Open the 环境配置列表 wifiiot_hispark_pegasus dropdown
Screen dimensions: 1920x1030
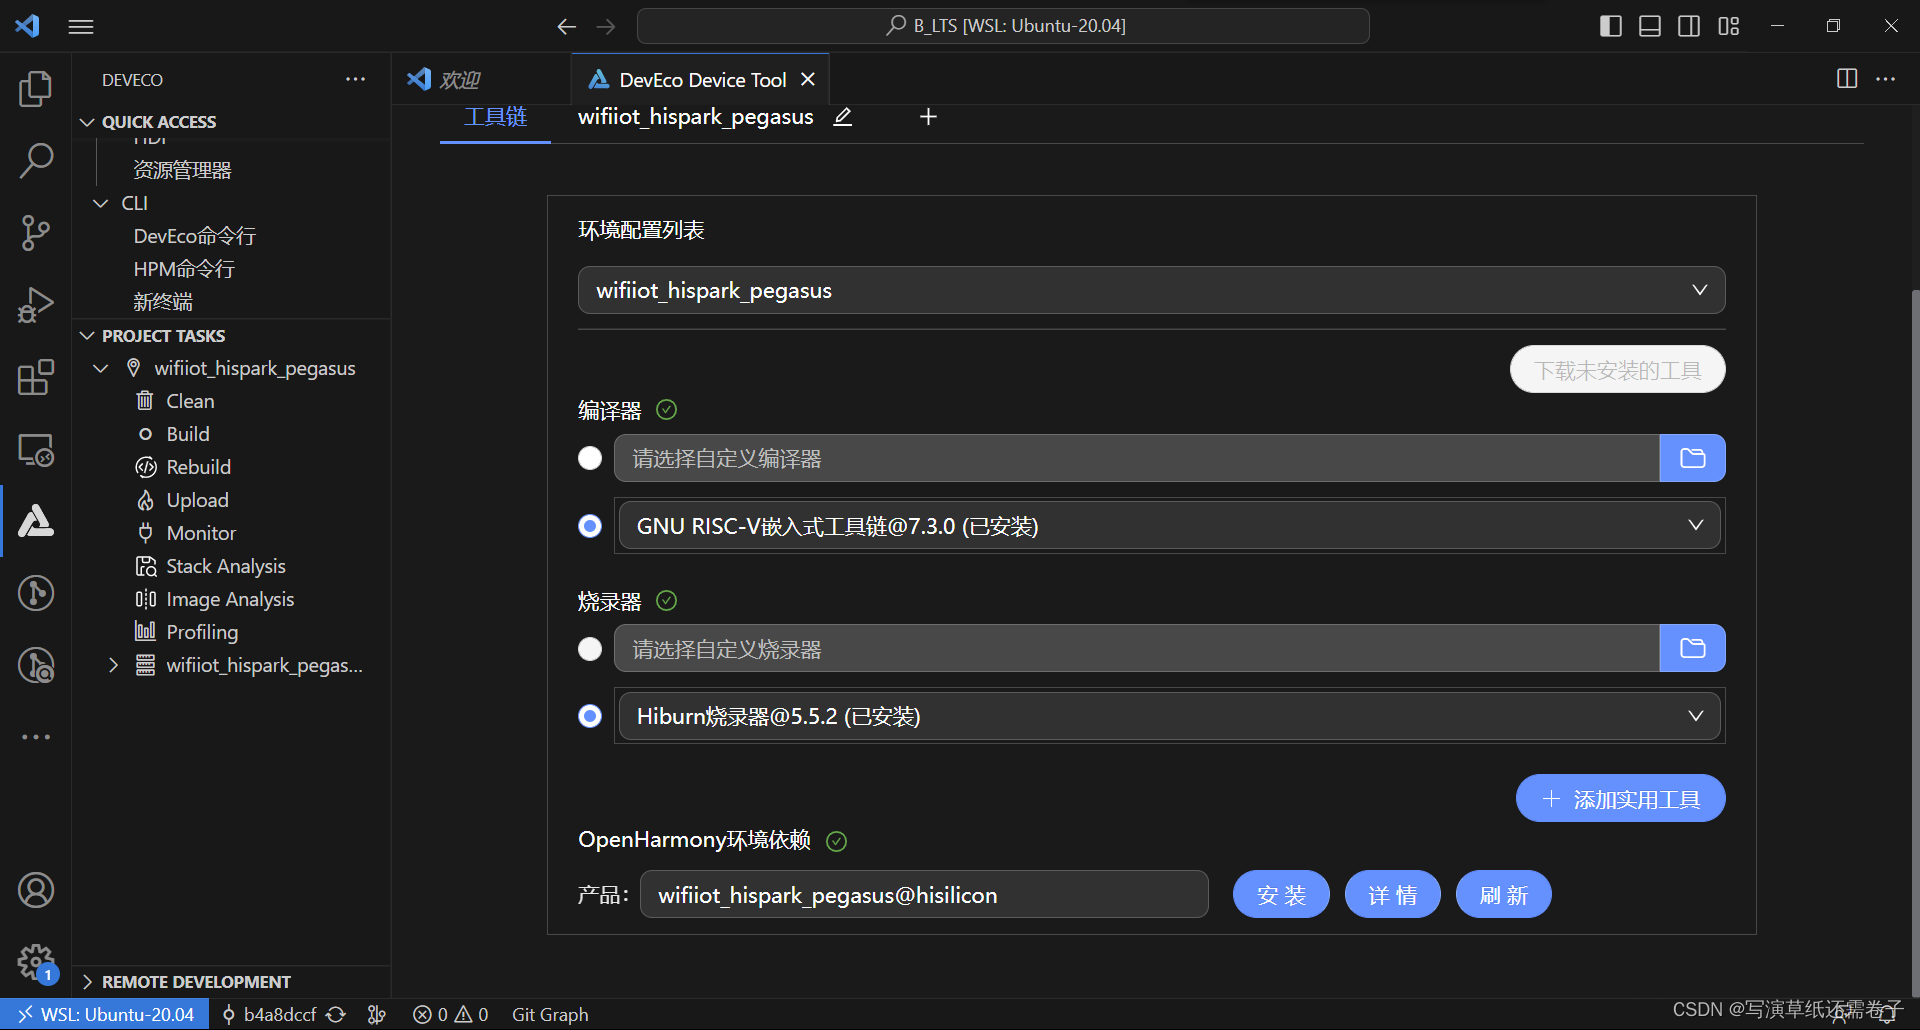click(1151, 290)
